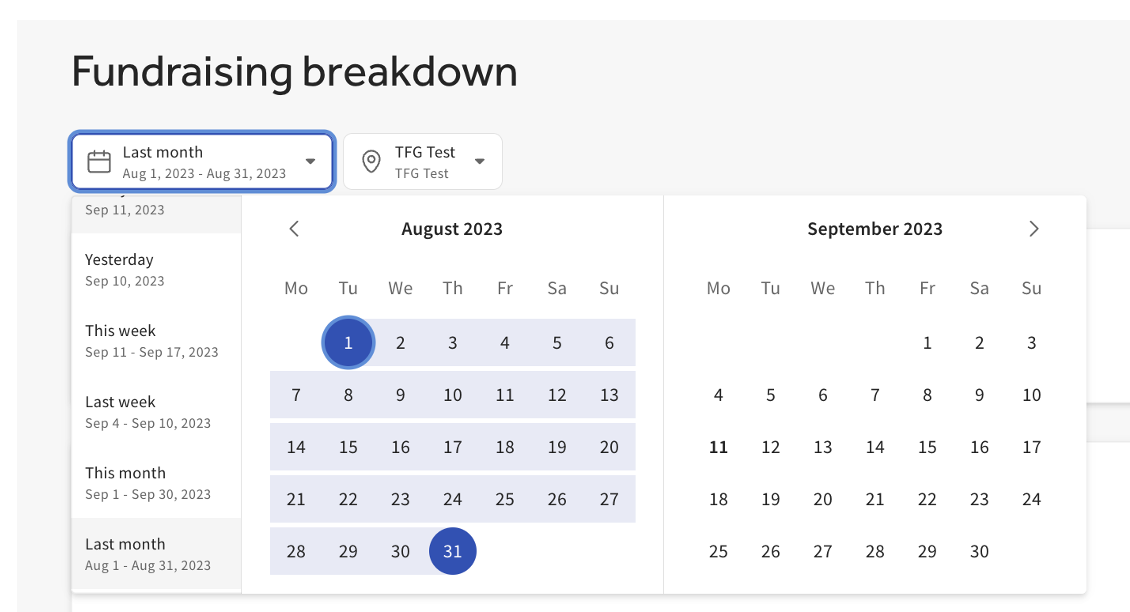The width and height of the screenshot is (1130, 612).
Task: Go to next month using right arrow
Action: coord(1034,229)
